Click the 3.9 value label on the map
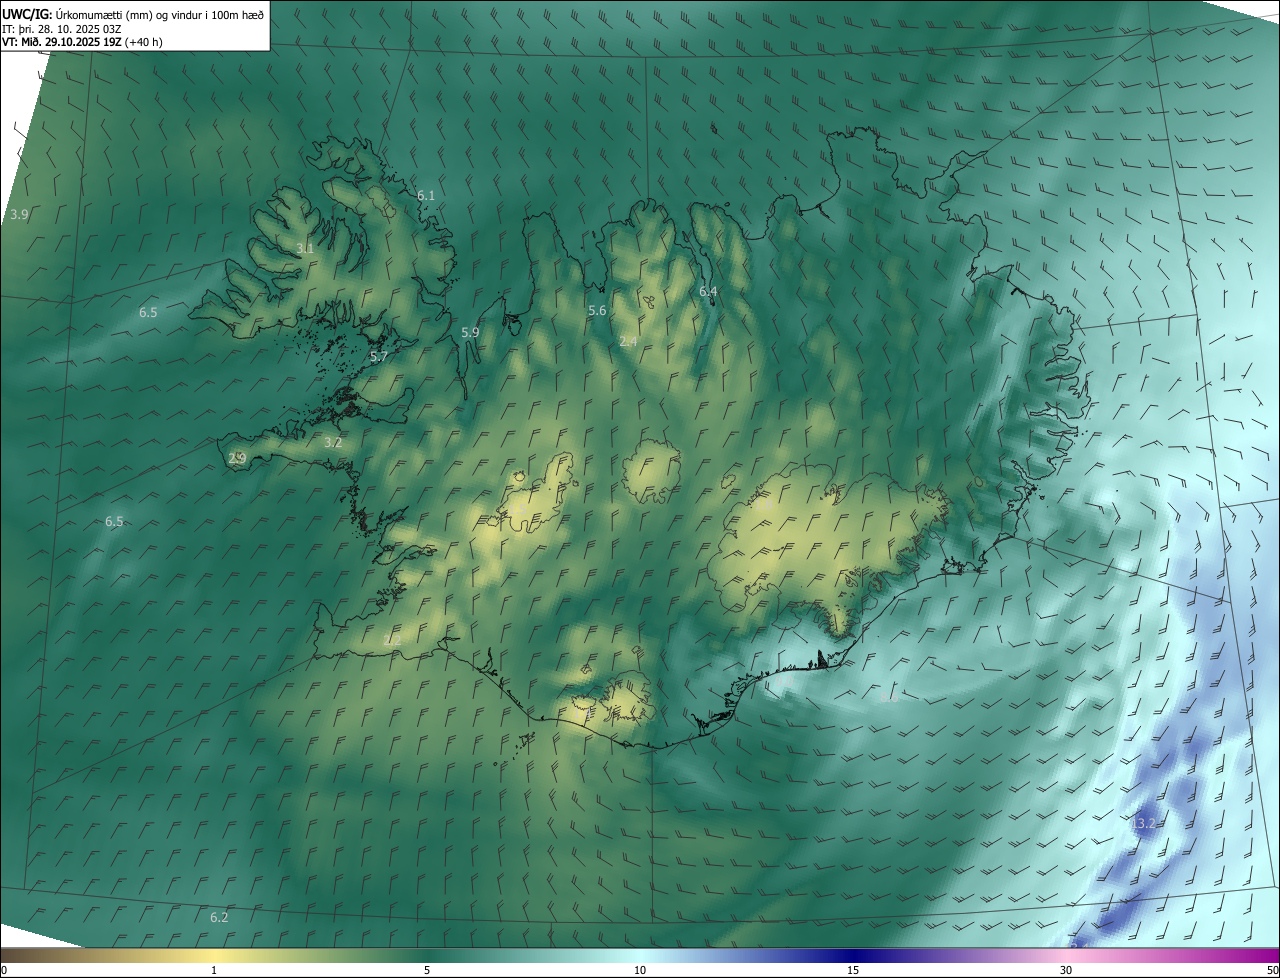1280x978 pixels. pos(19,215)
